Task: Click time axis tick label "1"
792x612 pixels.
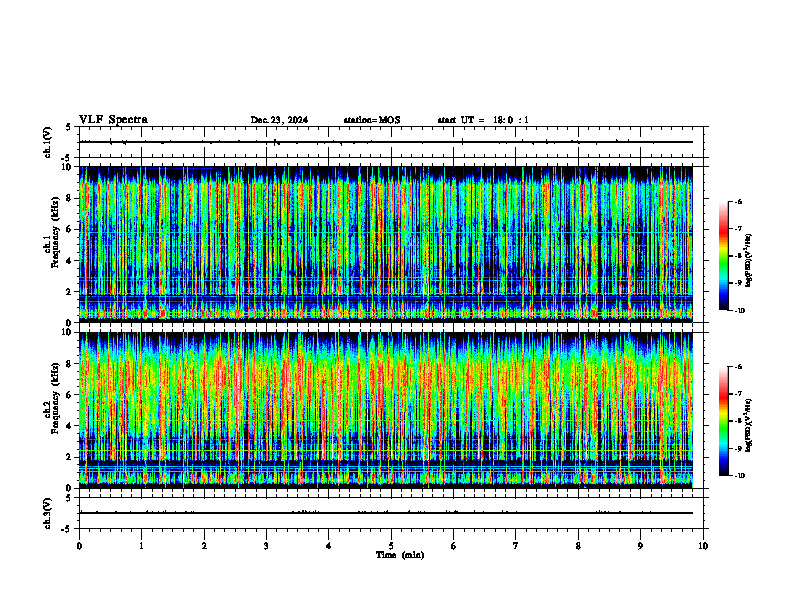Action: pyautogui.click(x=141, y=546)
